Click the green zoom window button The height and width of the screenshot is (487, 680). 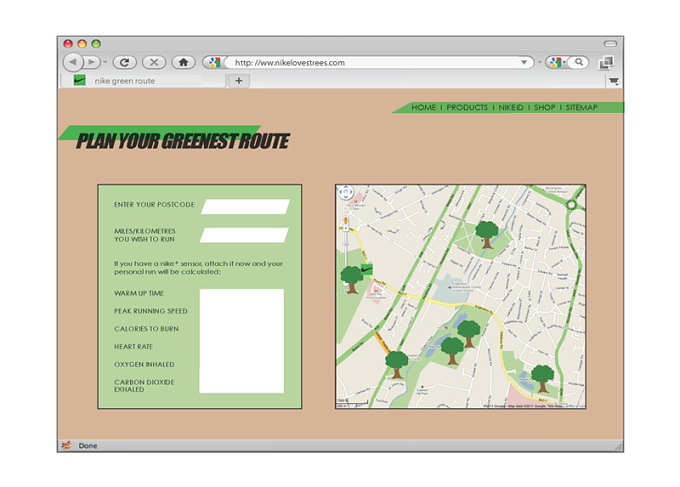[96, 44]
